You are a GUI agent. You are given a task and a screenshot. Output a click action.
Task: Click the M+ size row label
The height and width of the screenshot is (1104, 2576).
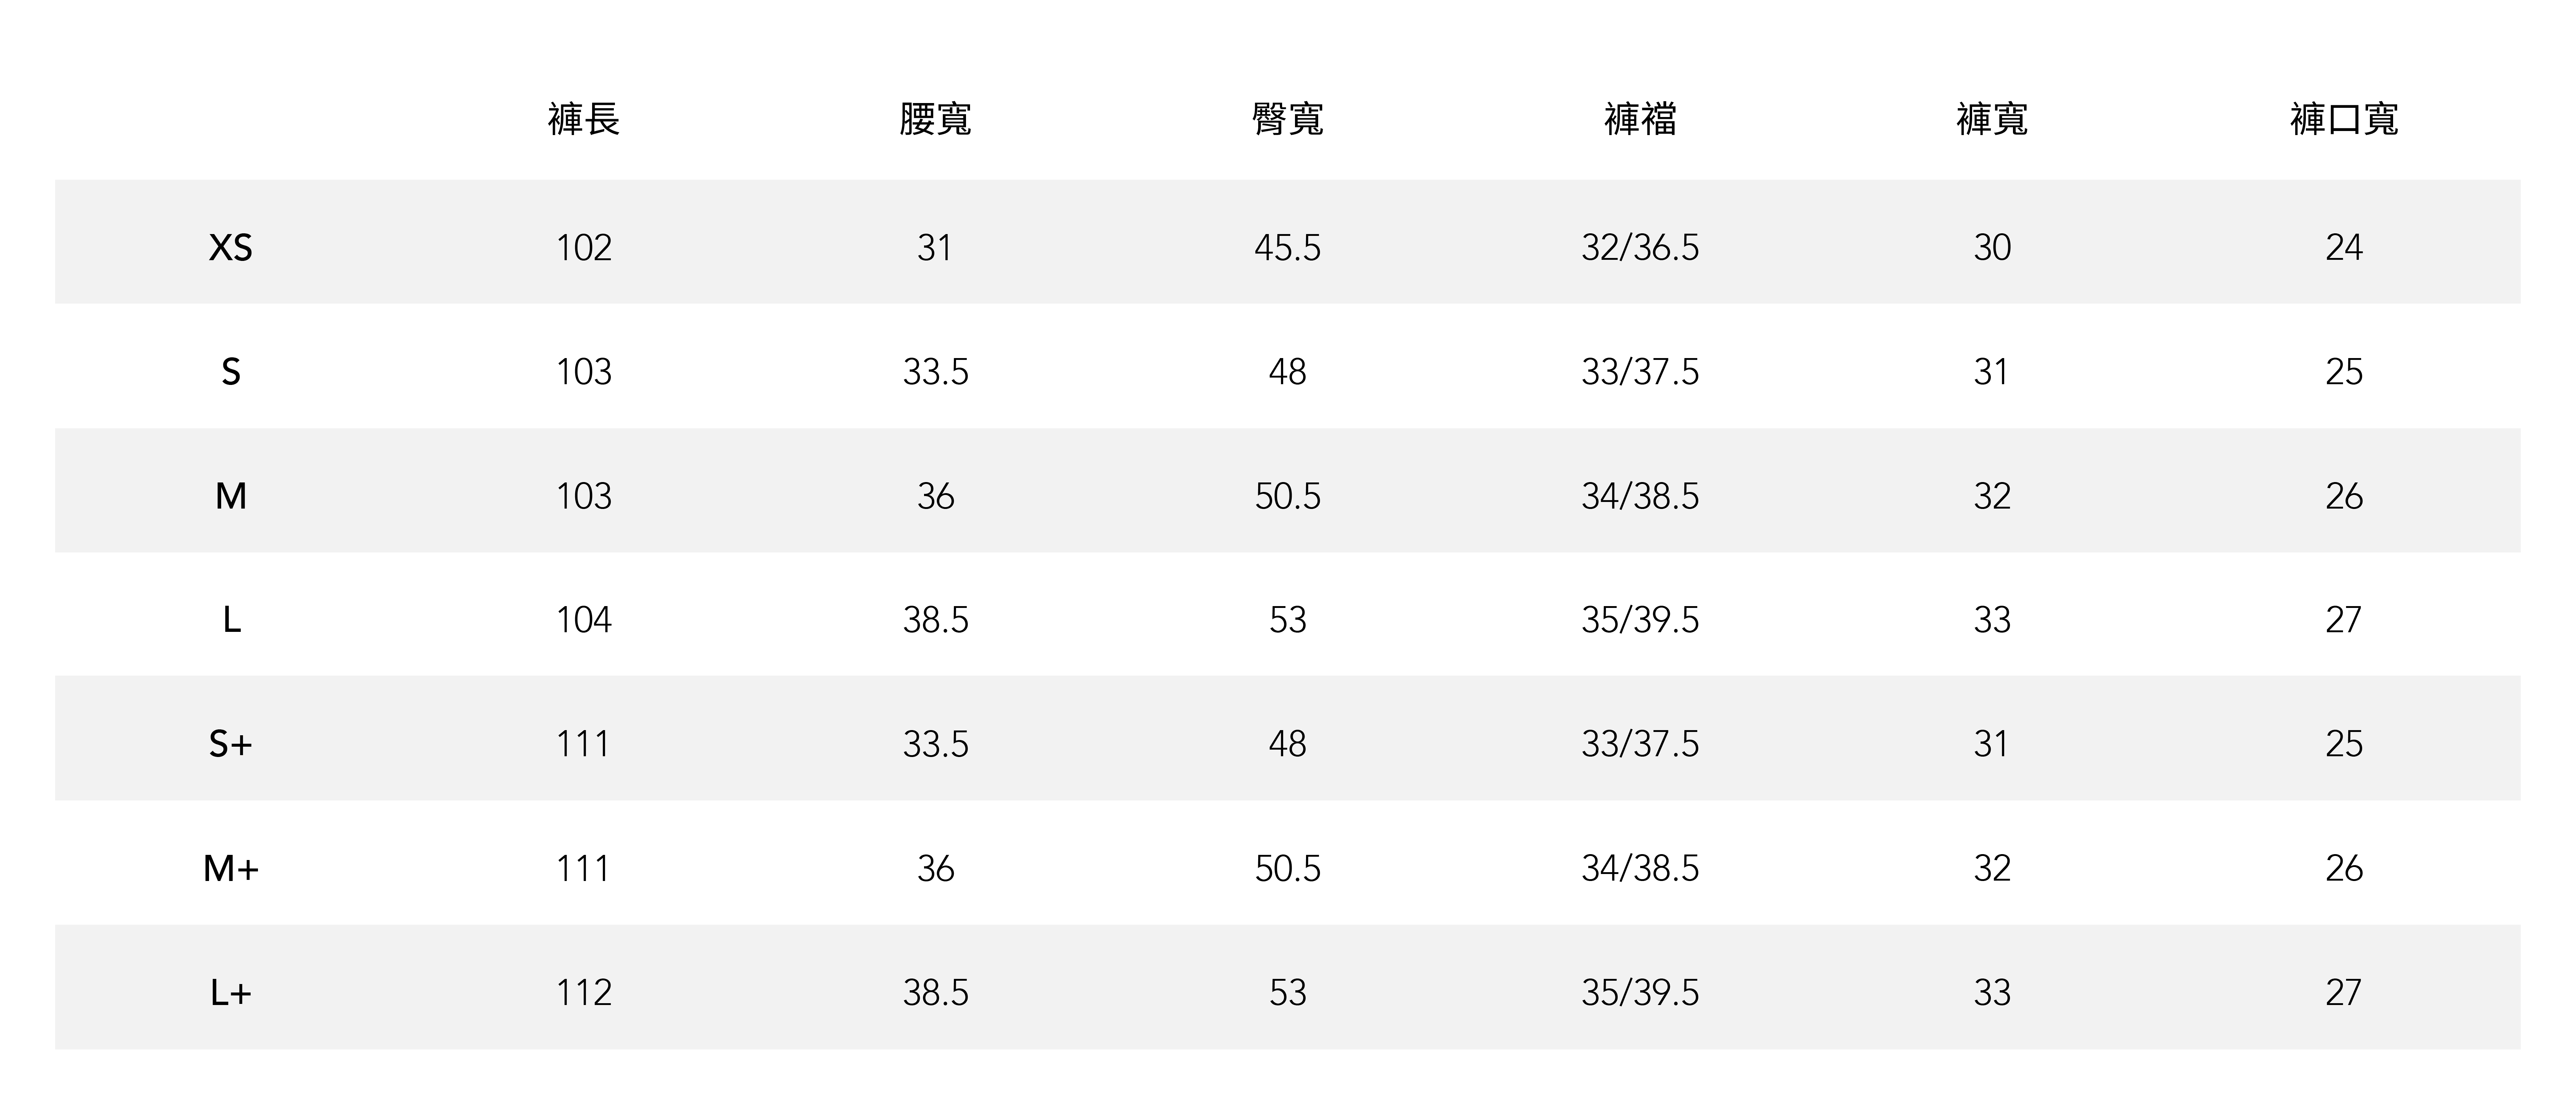tap(231, 868)
